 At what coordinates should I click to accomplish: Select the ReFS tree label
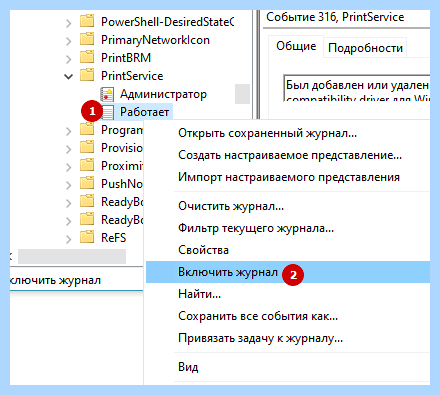coord(114,238)
